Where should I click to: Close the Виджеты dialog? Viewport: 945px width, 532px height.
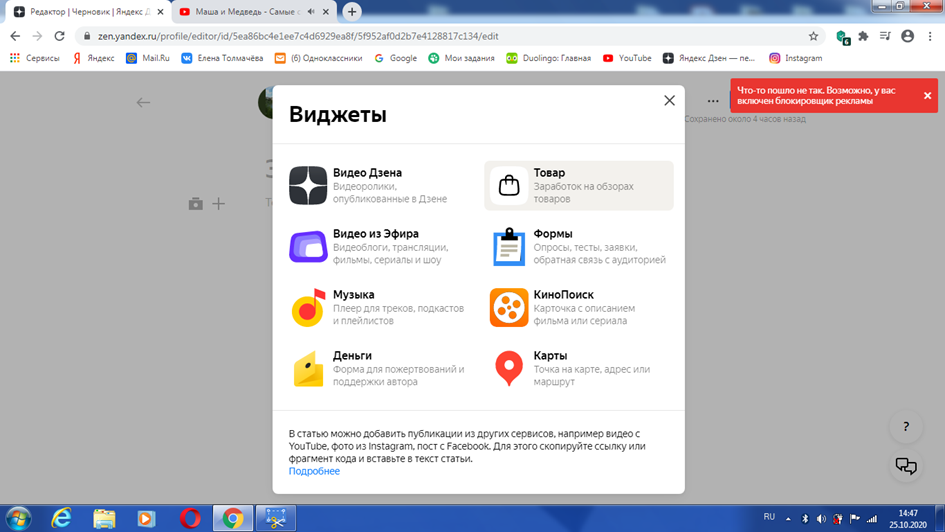pos(669,101)
